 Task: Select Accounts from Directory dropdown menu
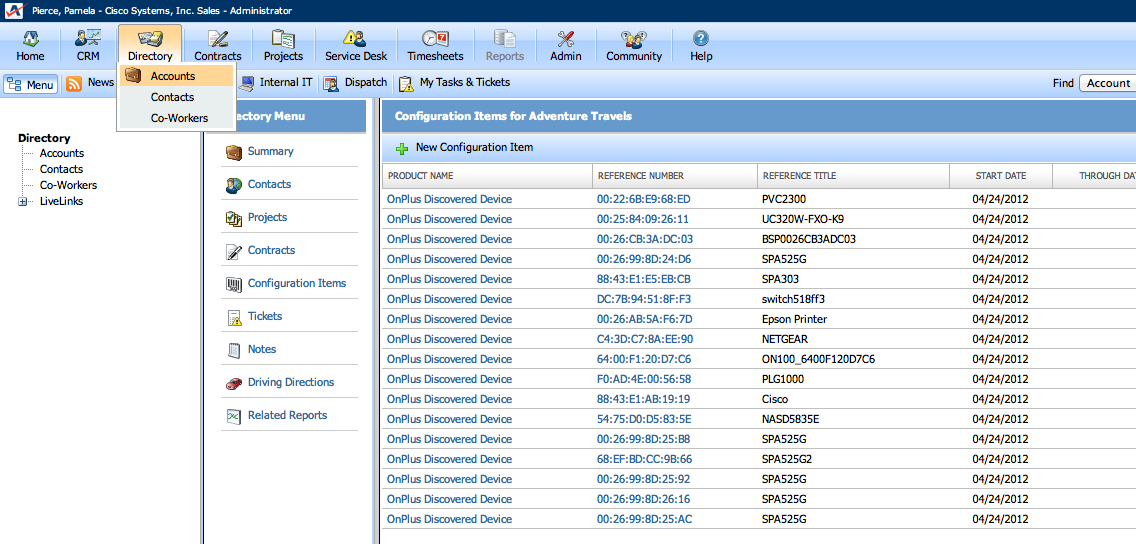178,76
